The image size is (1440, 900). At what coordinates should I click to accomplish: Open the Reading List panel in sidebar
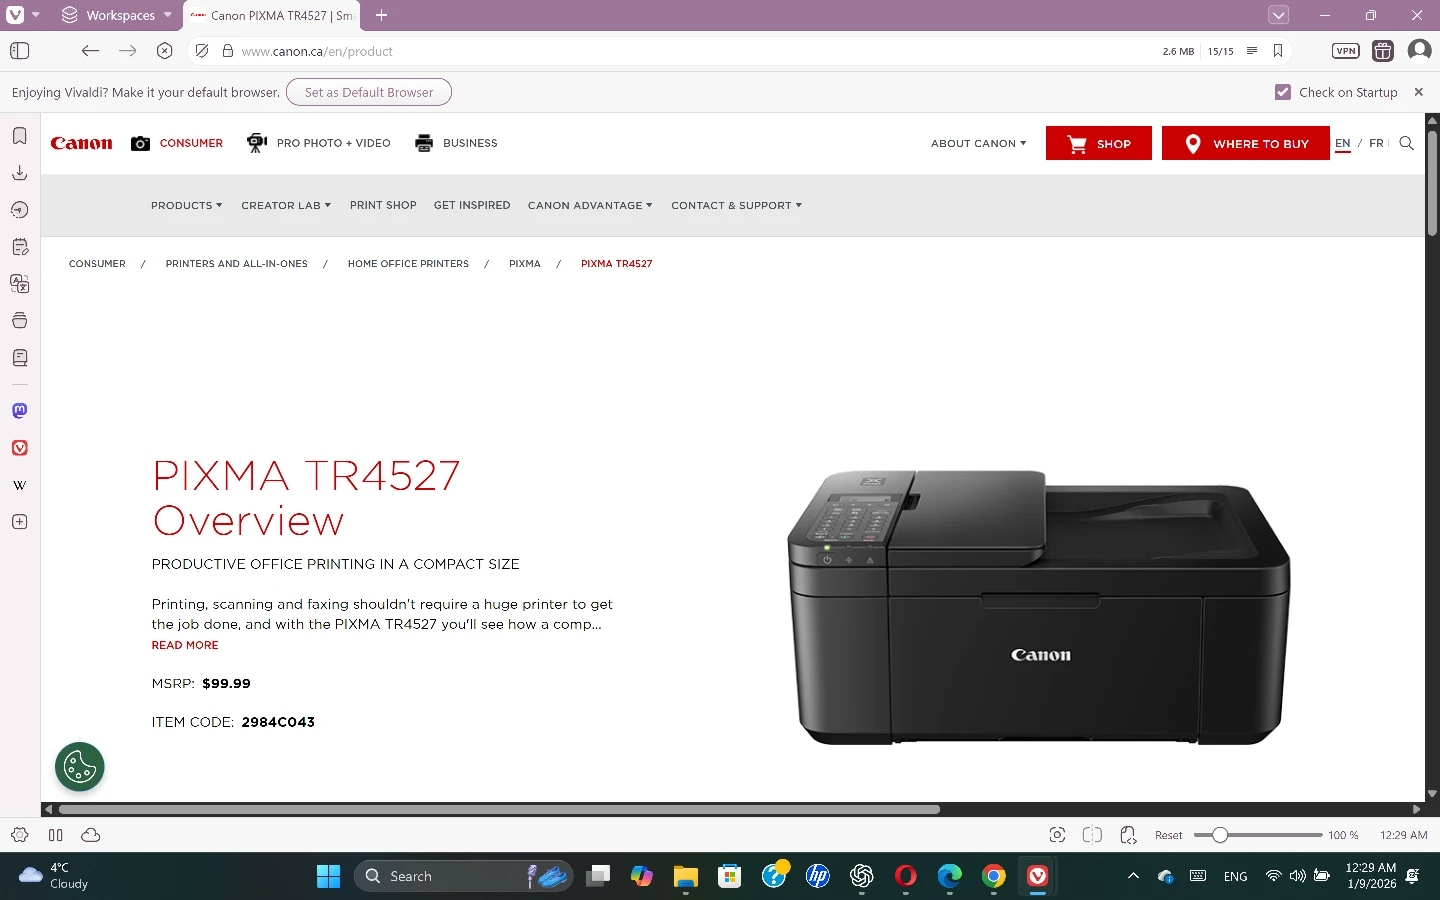(19, 358)
